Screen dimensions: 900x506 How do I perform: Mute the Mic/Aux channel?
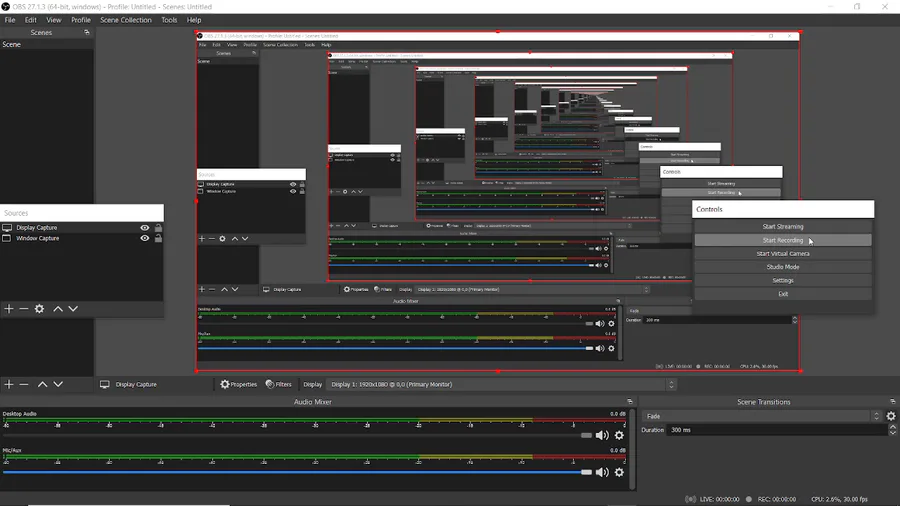point(602,472)
